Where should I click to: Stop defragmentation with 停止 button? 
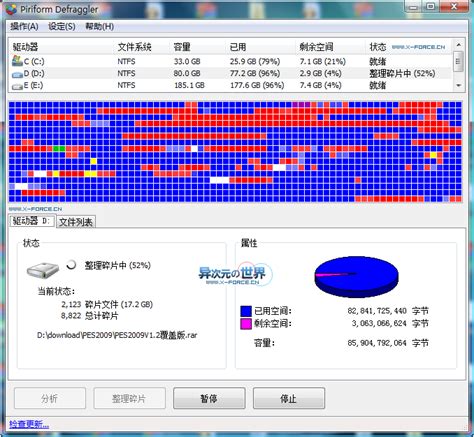click(x=289, y=398)
